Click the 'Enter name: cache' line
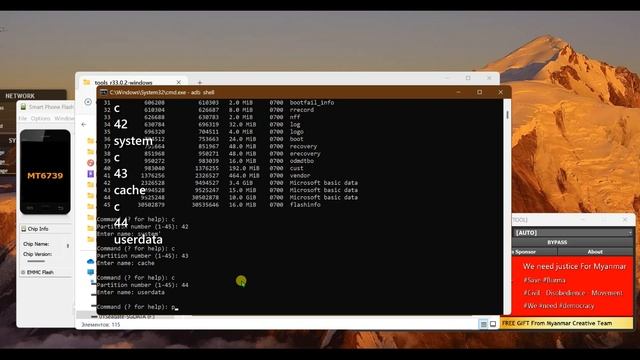 126,263
